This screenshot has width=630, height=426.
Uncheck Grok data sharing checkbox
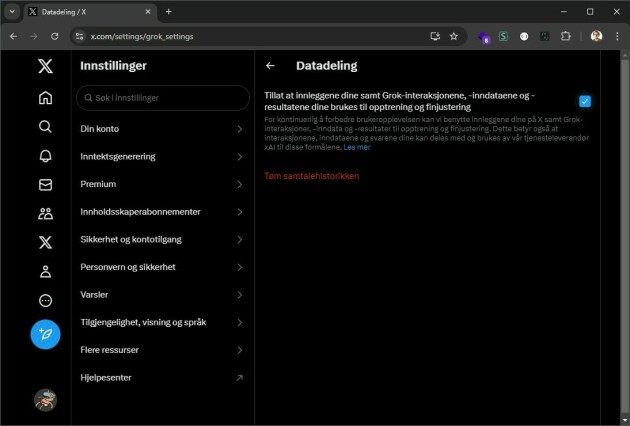(585, 101)
